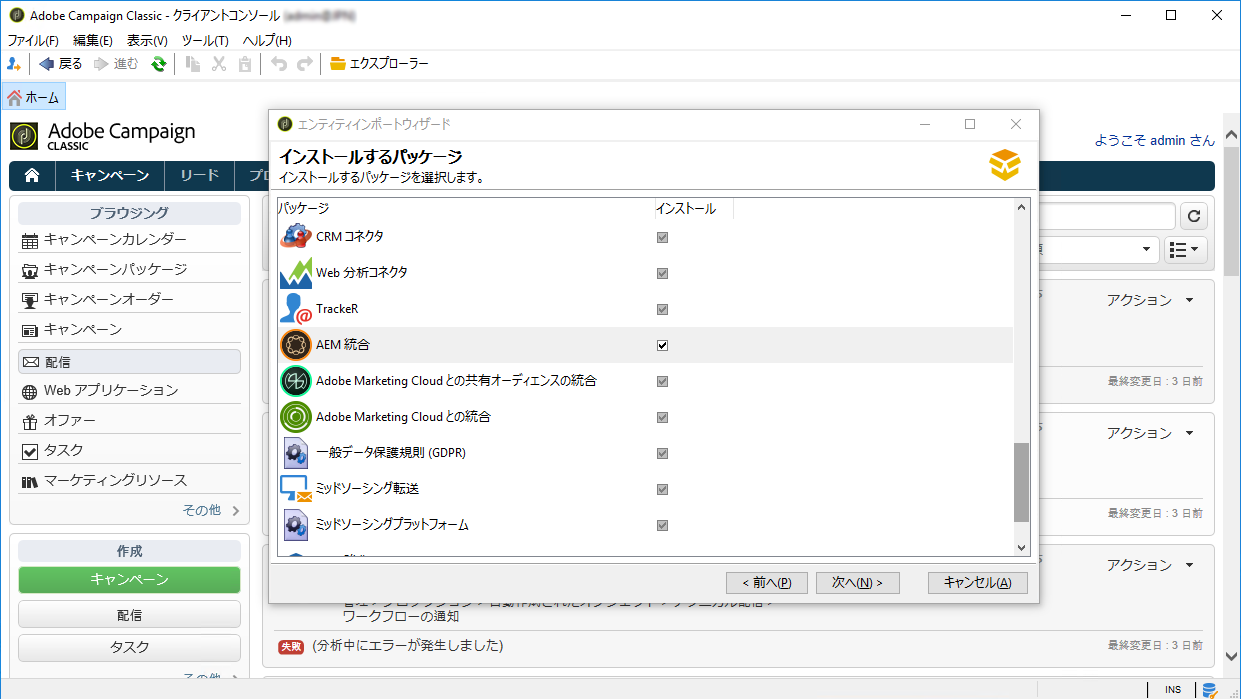
Task: Click the Back arrow toolbar button
Action: [60, 64]
